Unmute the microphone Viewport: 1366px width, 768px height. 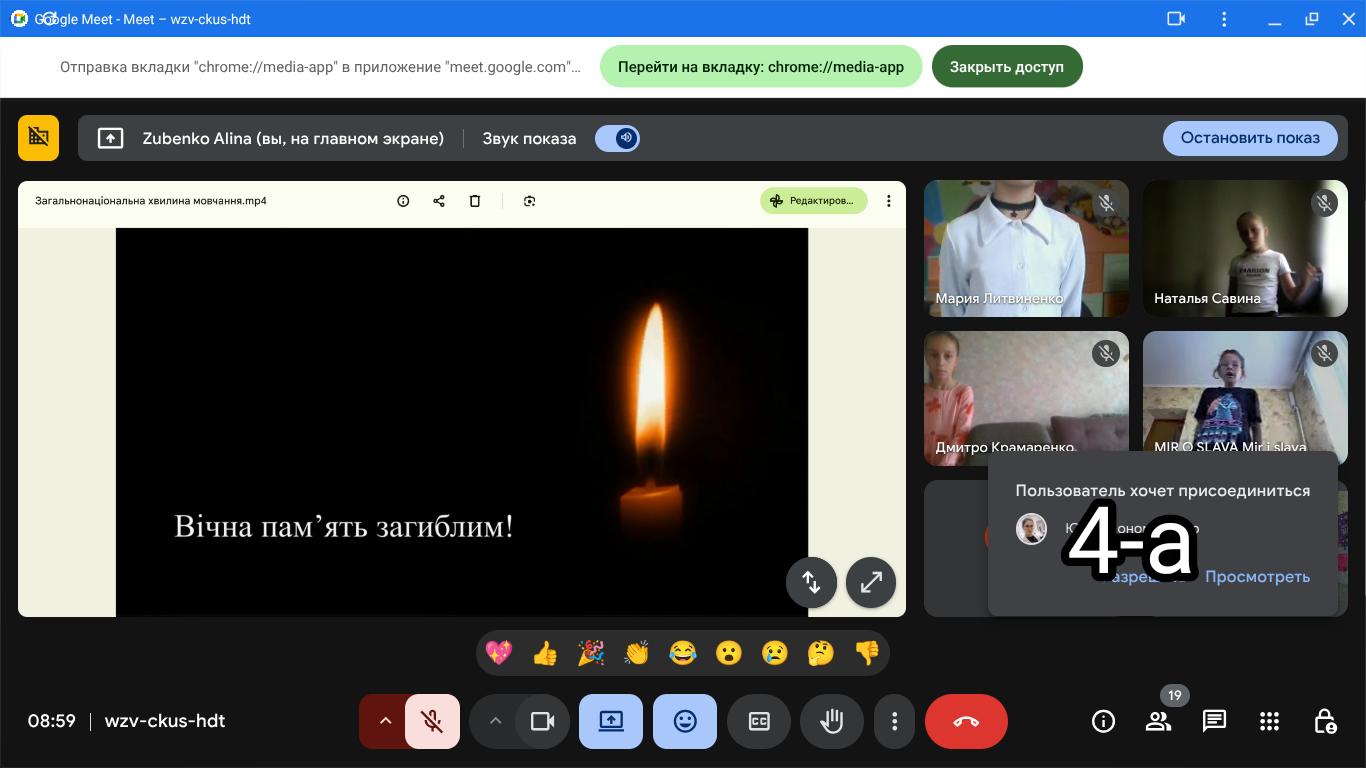pos(432,721)
